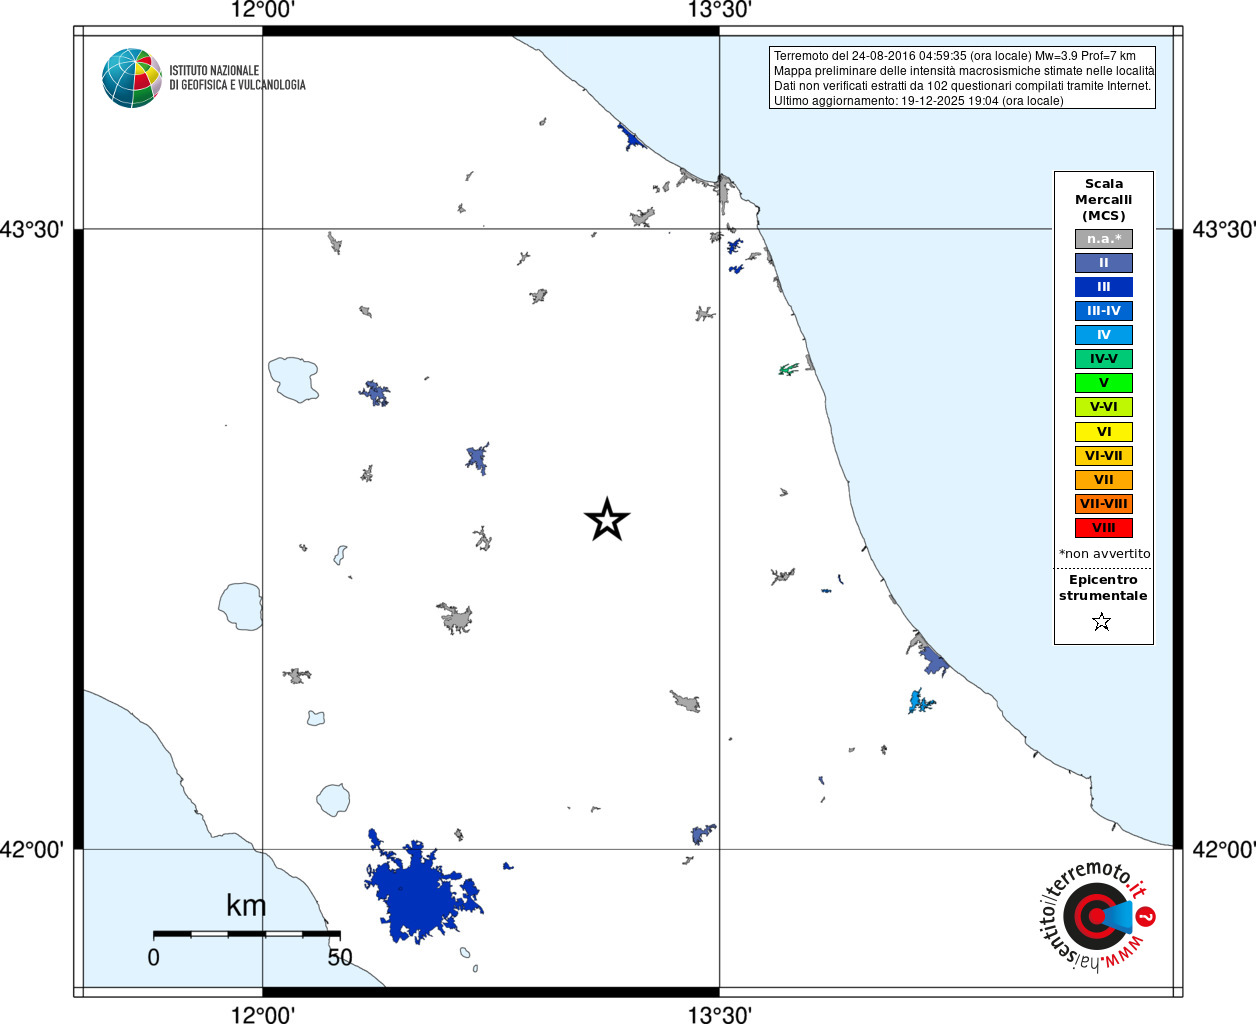Click the epicenter star symbol in legend

(1102, 622)
